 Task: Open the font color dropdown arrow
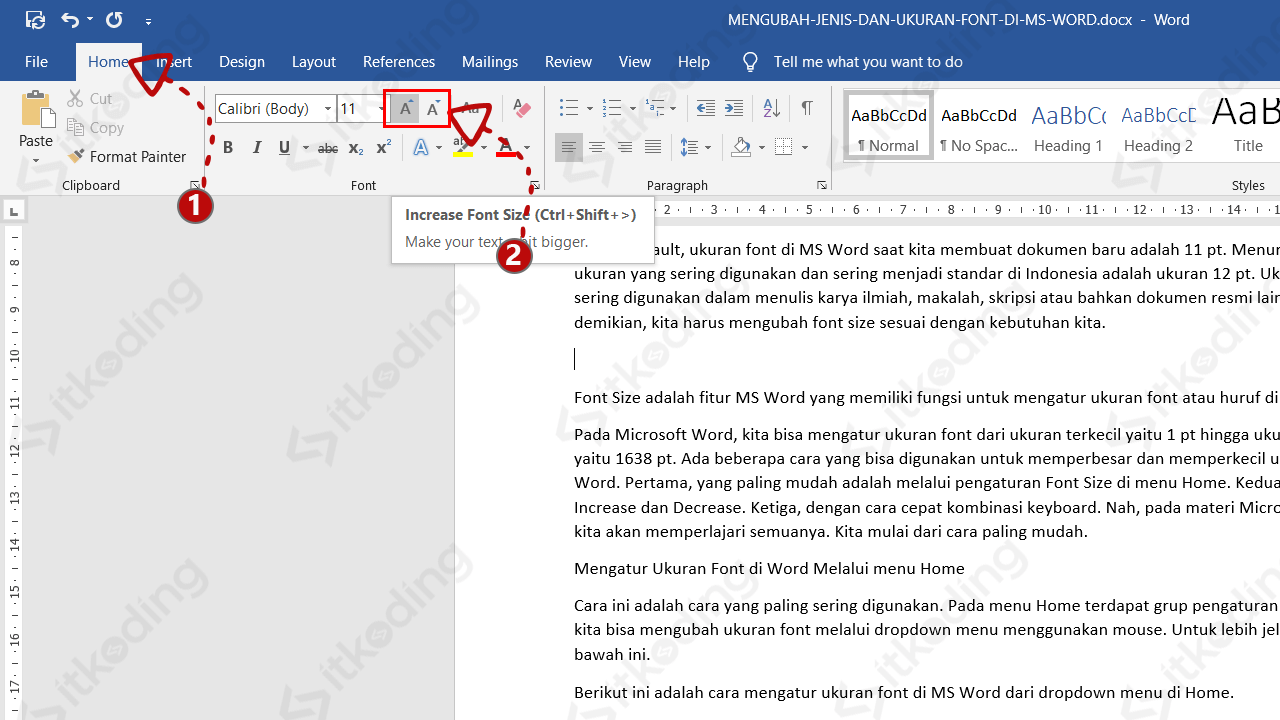[527, 148]
